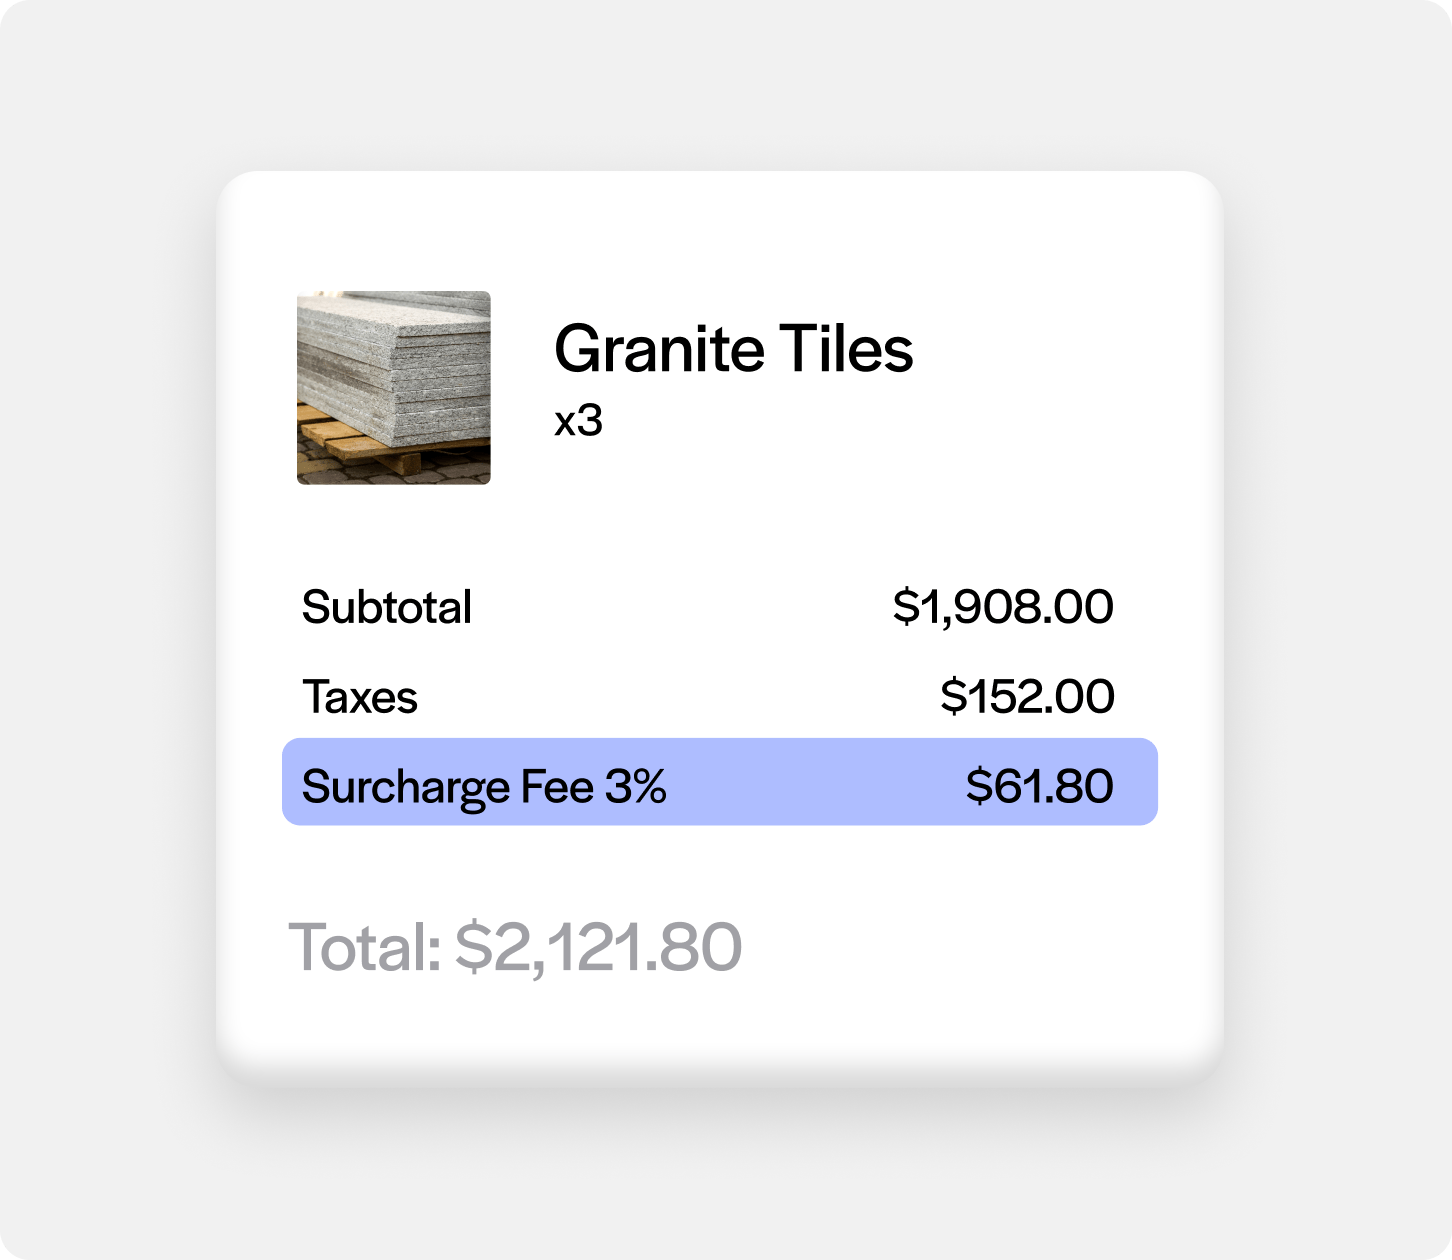Image resolution: width=1452 pixels, height=1260 pixels.
Task: Click the $152.00 taxes amount
Action: pyautogui.click(x=1027, y=697)
